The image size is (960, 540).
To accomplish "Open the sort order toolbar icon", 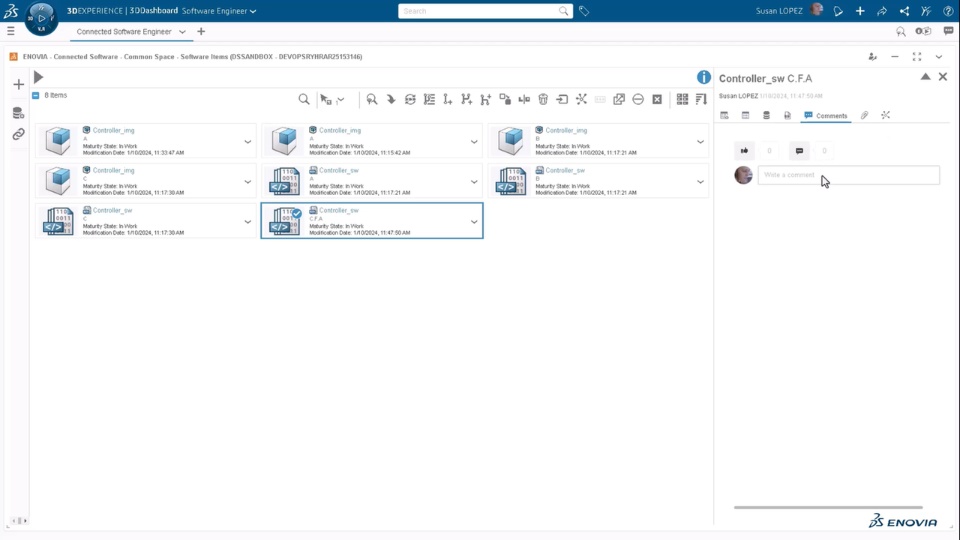I will pos(702,99).
